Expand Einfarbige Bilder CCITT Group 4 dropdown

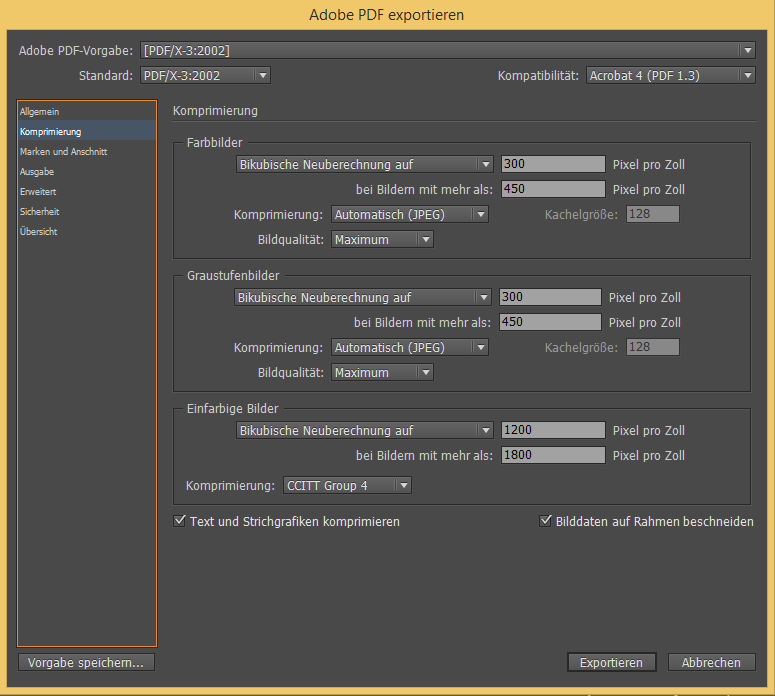tap(347, 486)
